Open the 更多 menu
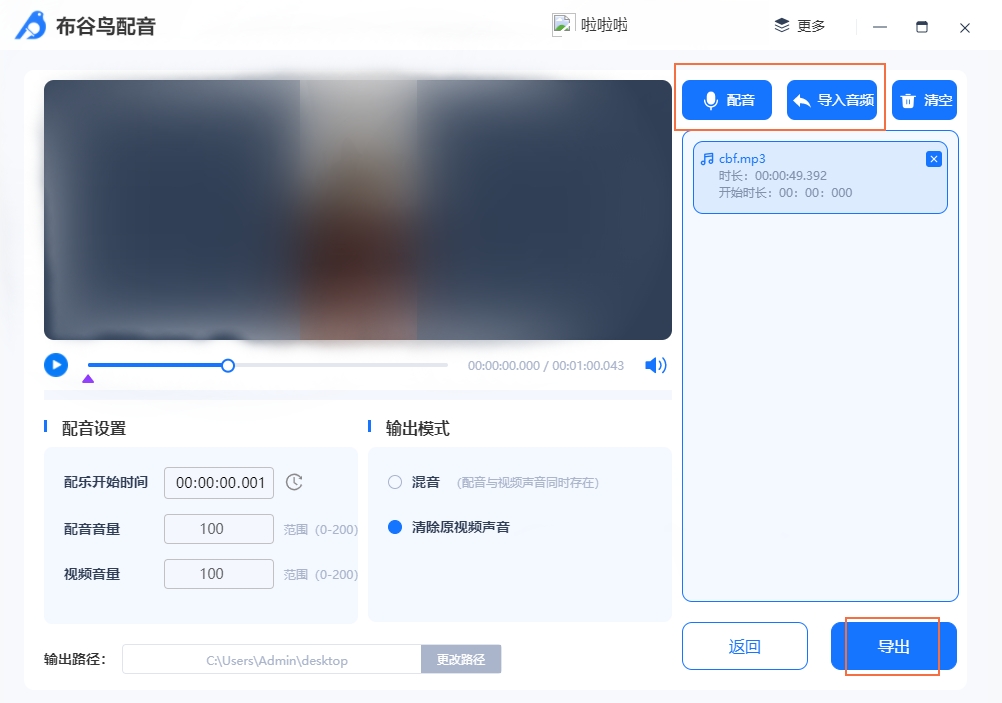Image resolution: width=1002 pixels, height=703 pixels. pyautogui.click(x=800, y=25)
